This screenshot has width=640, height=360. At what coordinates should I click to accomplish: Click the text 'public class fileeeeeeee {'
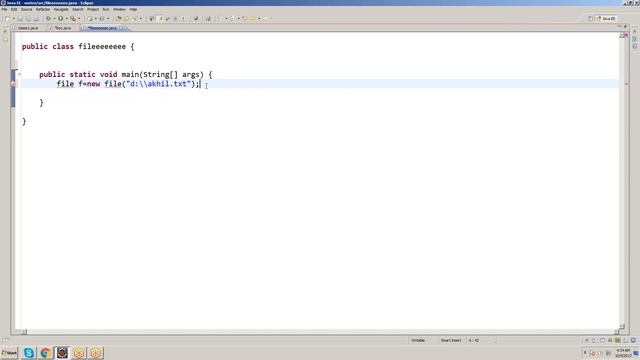[x=78, y=47]
